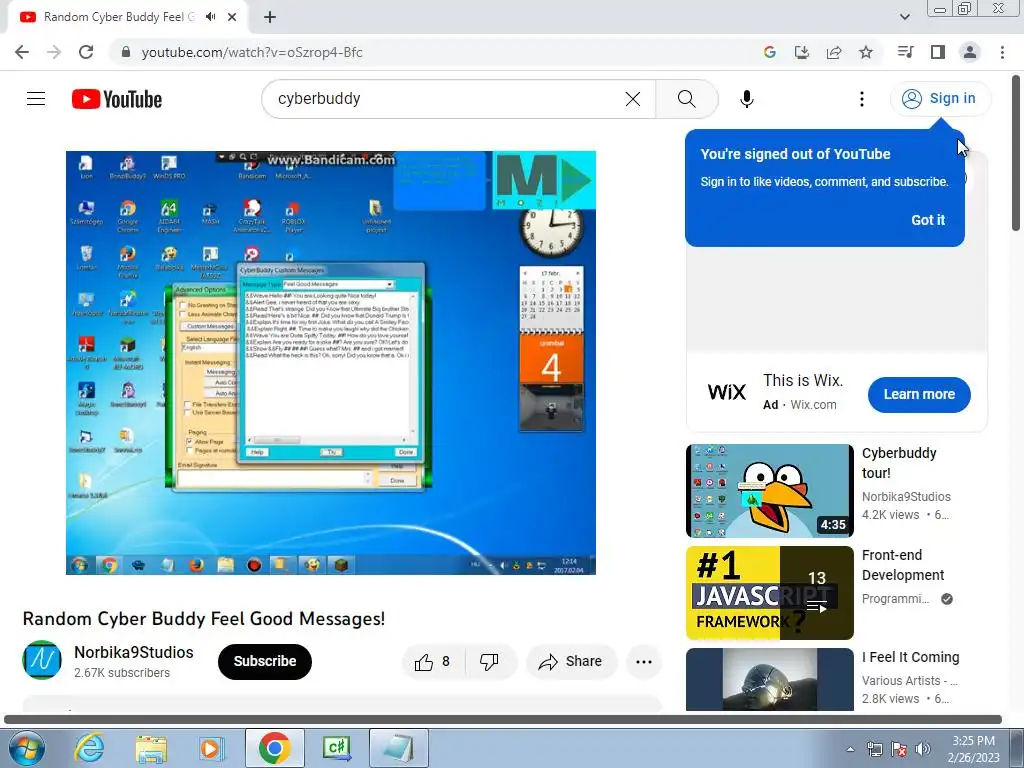The image size is (1024, 768).
Task: Open the Wix logo in ad
Action: [x=726, y=392]
